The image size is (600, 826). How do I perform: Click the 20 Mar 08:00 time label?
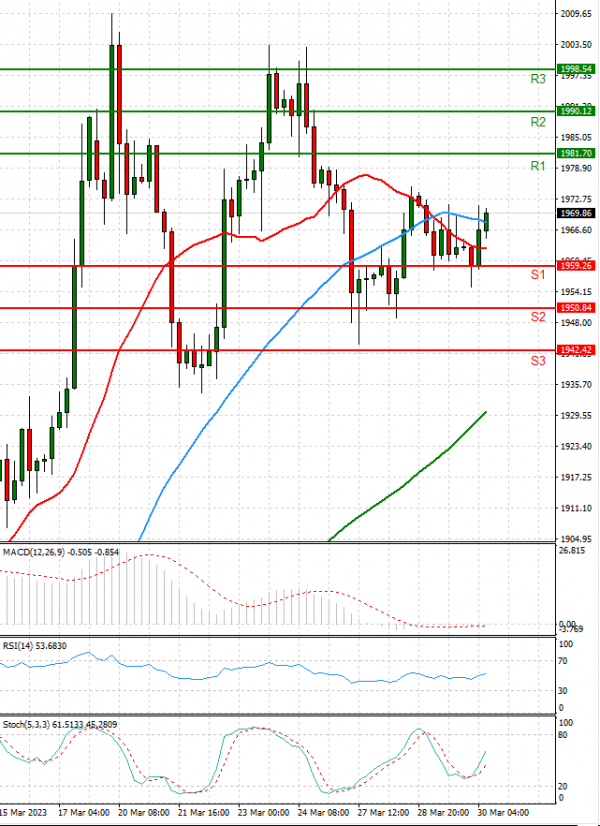pos(143,812)
